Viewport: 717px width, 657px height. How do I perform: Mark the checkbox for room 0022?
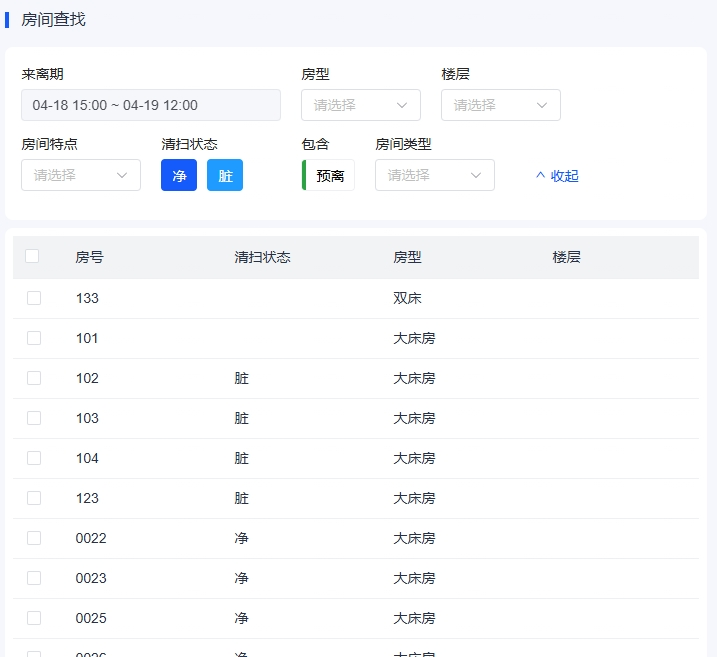[x=34, y=538]
